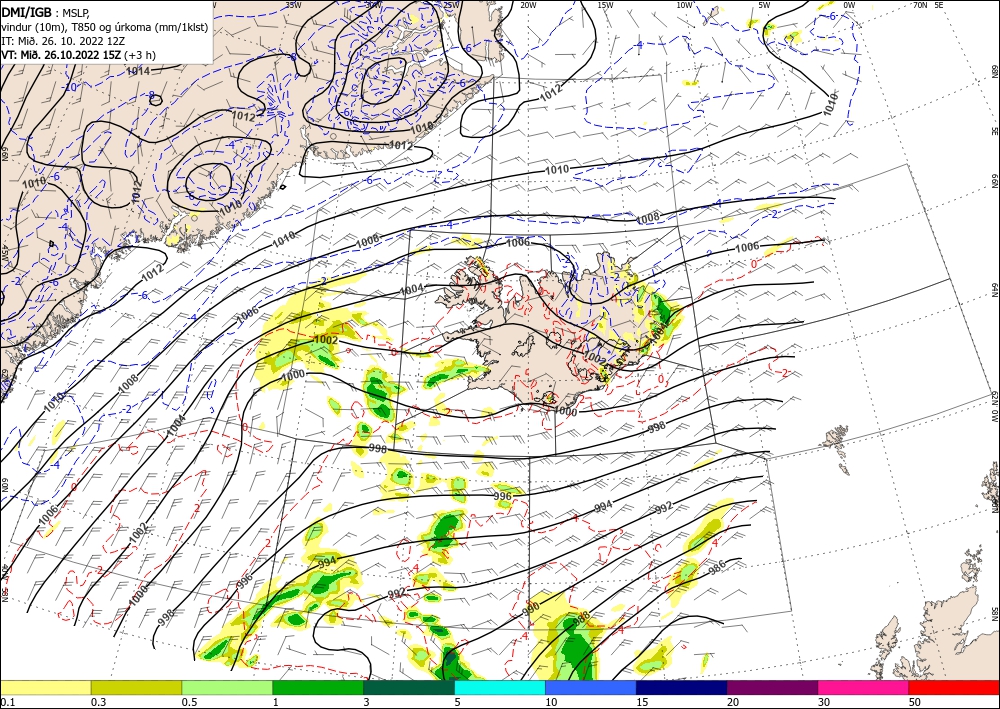The height and width of the screenshot is (709, 1000).
Task: Click the '15W' longitude label at top
Action: [x=605, y=5]
